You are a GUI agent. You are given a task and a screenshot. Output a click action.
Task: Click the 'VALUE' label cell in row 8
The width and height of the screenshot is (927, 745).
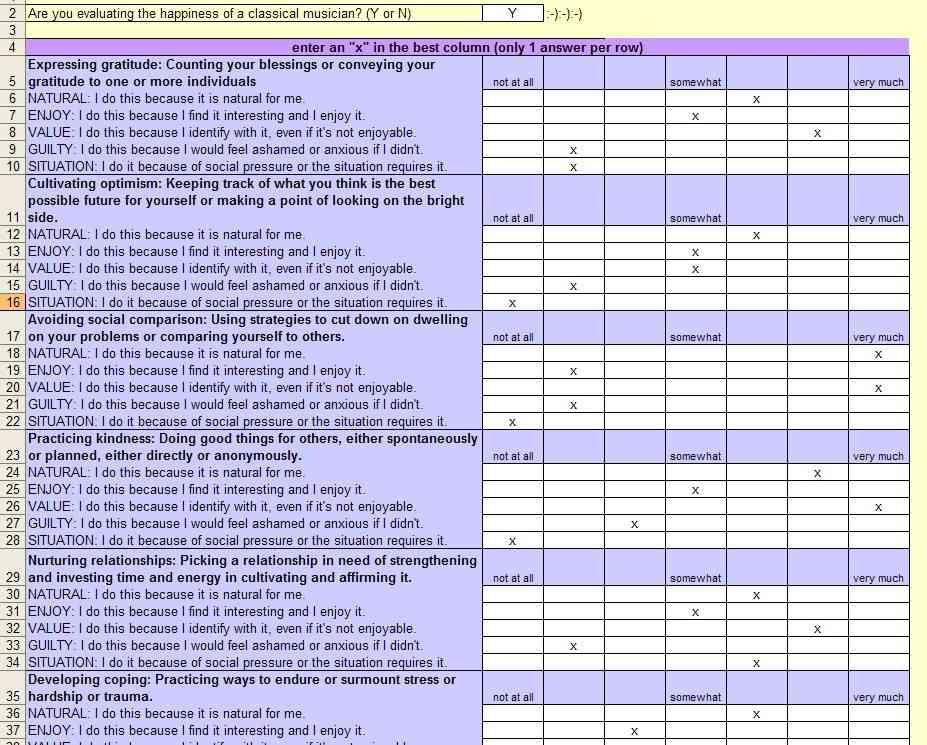(x=254, y=132)
